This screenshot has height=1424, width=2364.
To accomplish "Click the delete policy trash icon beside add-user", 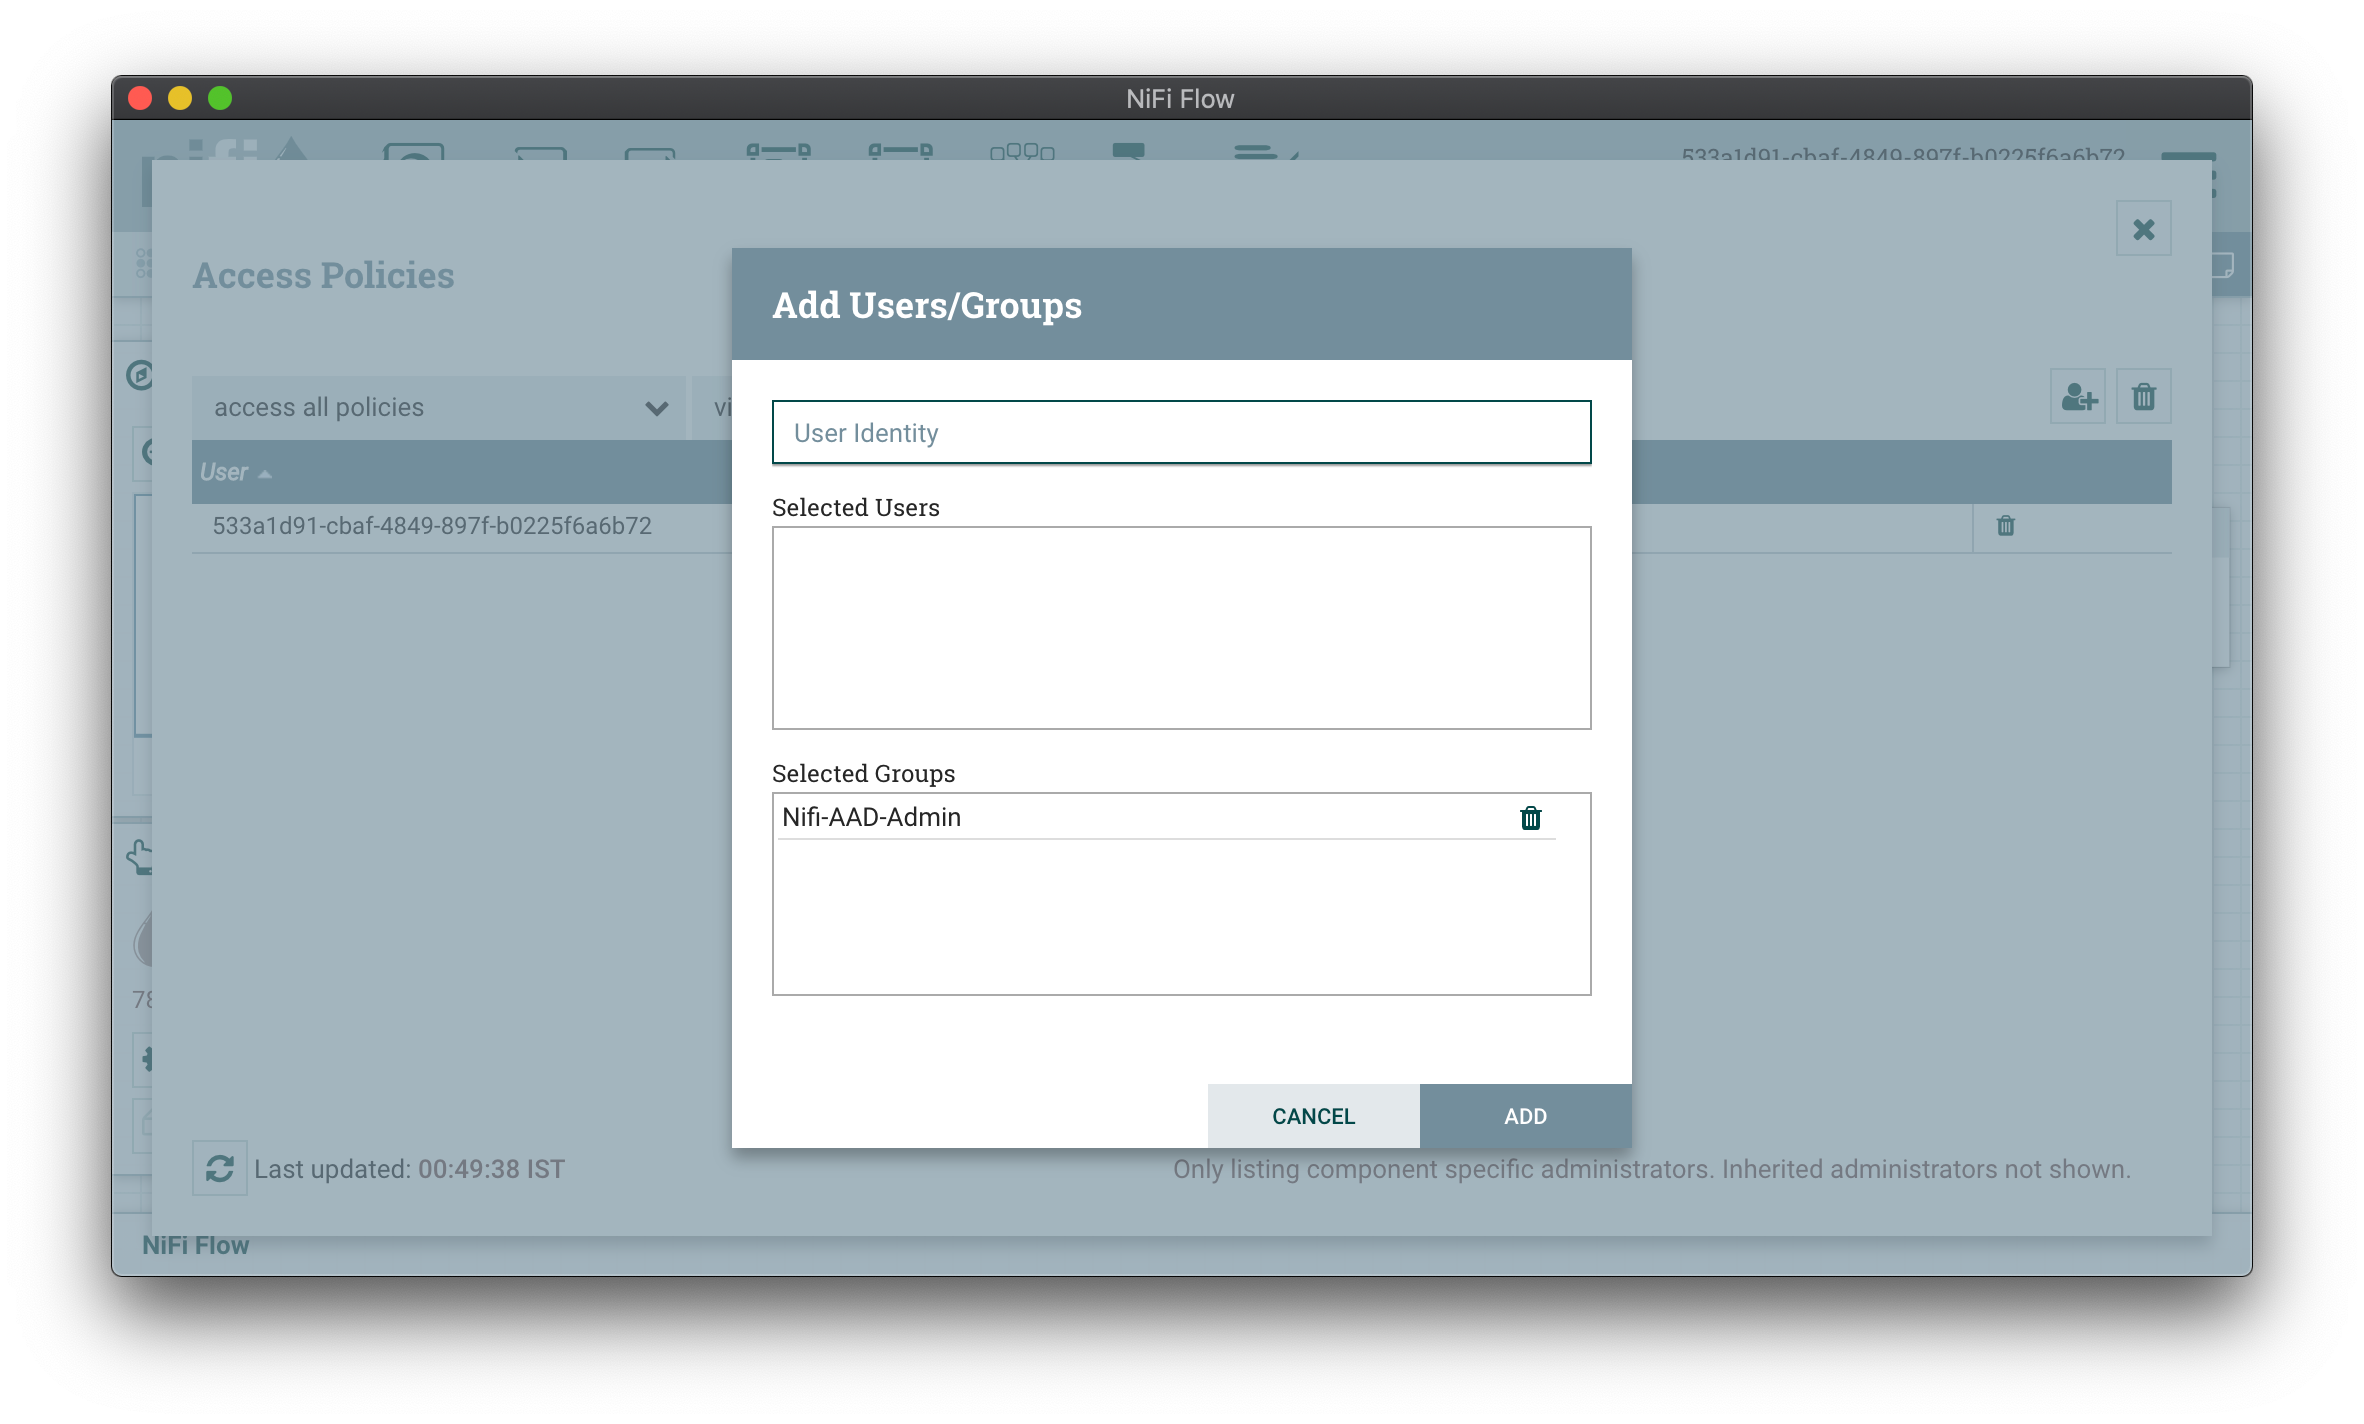I will point(2143,397).
